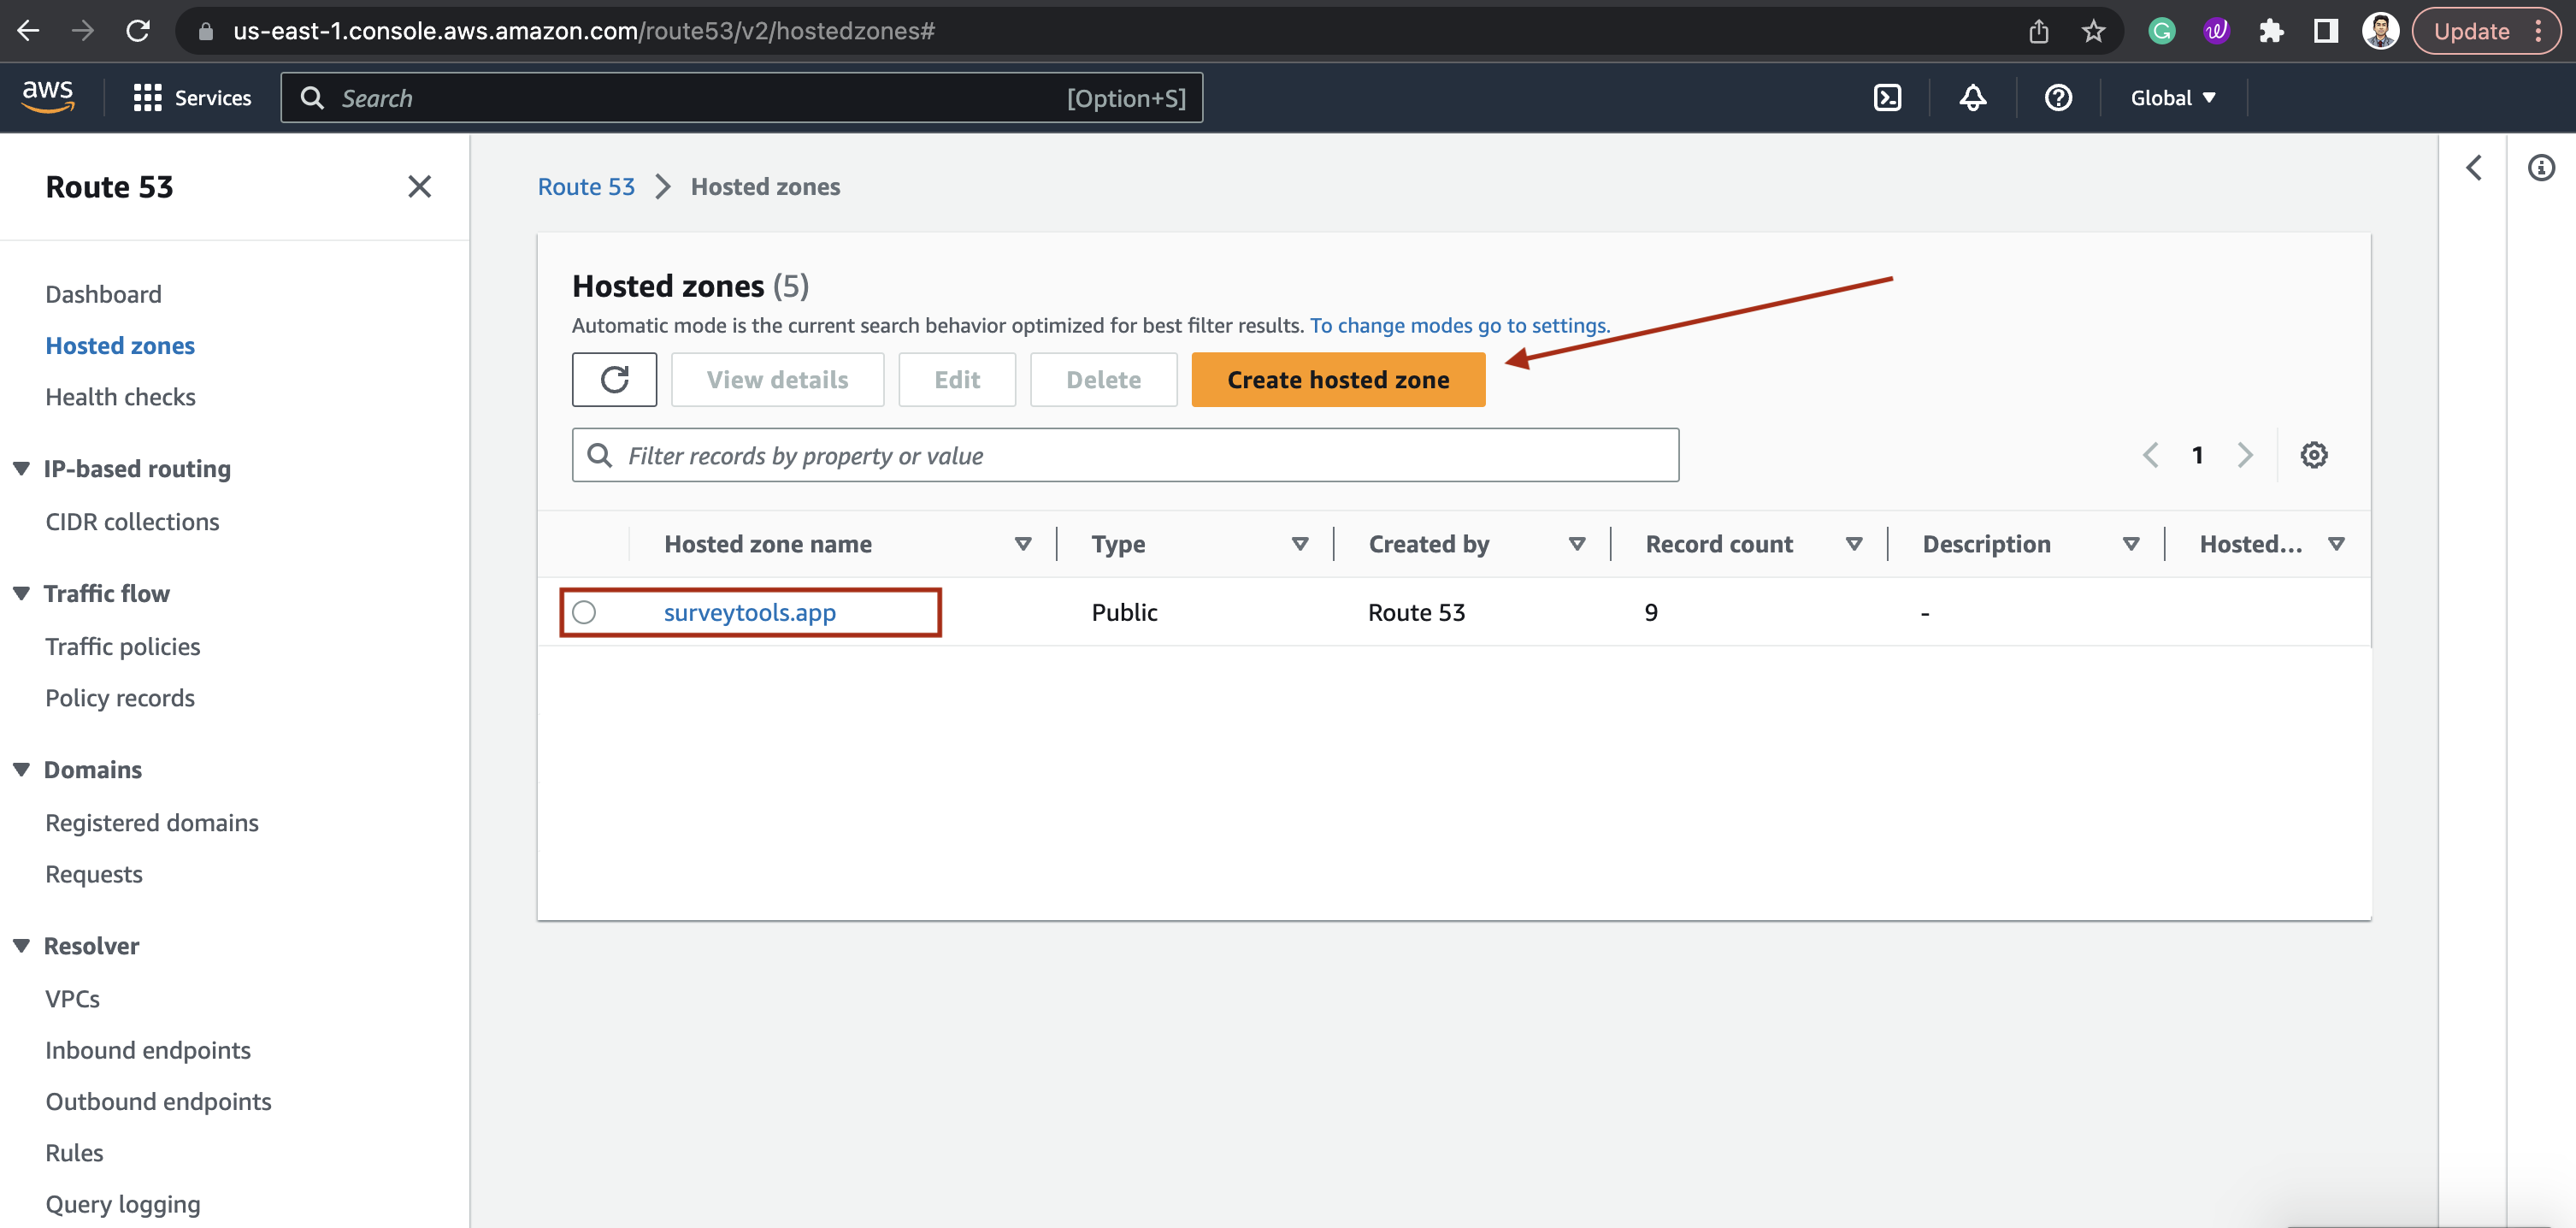Open Registered domains in sidebar

[152, 823]
